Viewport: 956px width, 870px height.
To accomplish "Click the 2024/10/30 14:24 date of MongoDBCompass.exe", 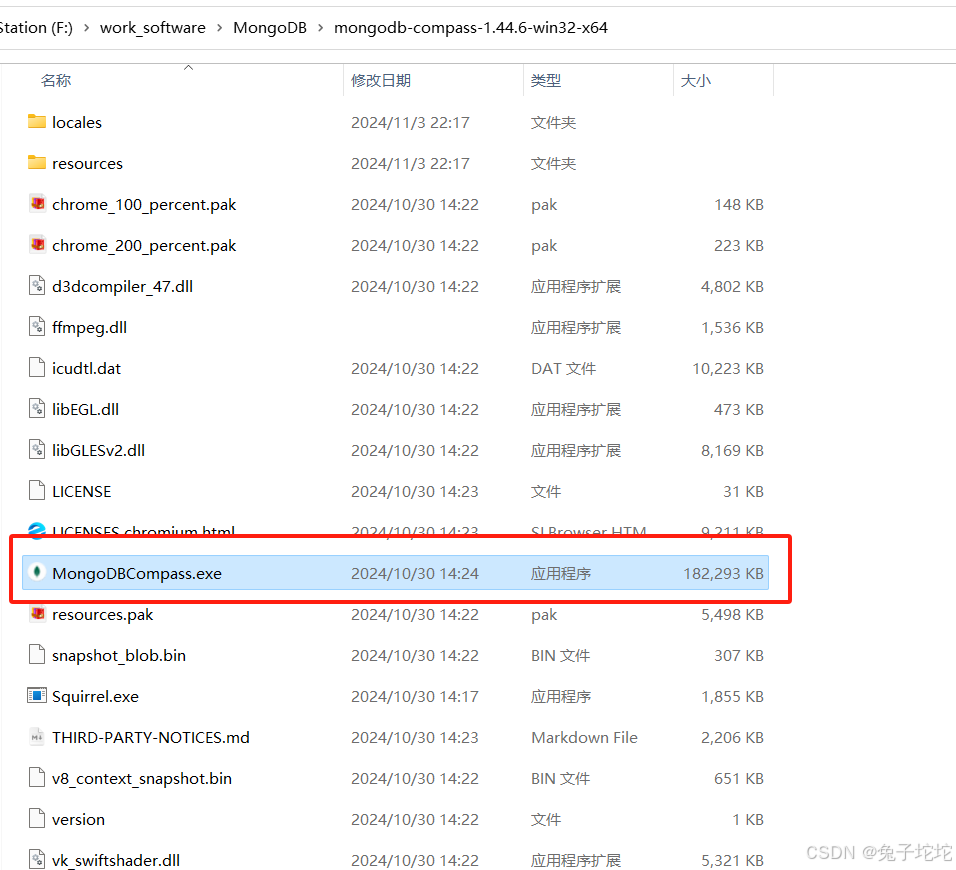I will click(415, 573).
